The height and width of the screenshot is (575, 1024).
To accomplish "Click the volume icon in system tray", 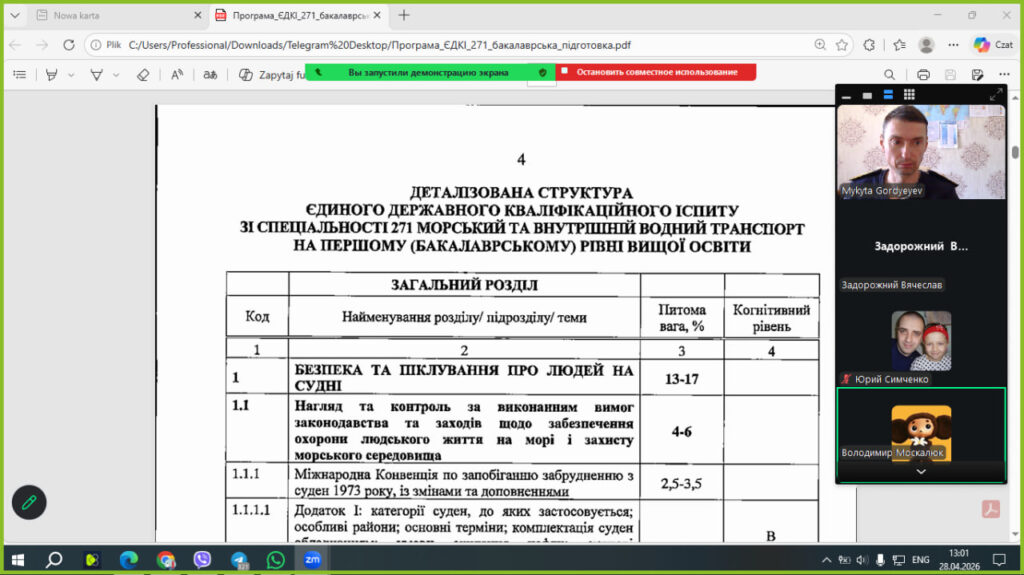I will point(862,560).
